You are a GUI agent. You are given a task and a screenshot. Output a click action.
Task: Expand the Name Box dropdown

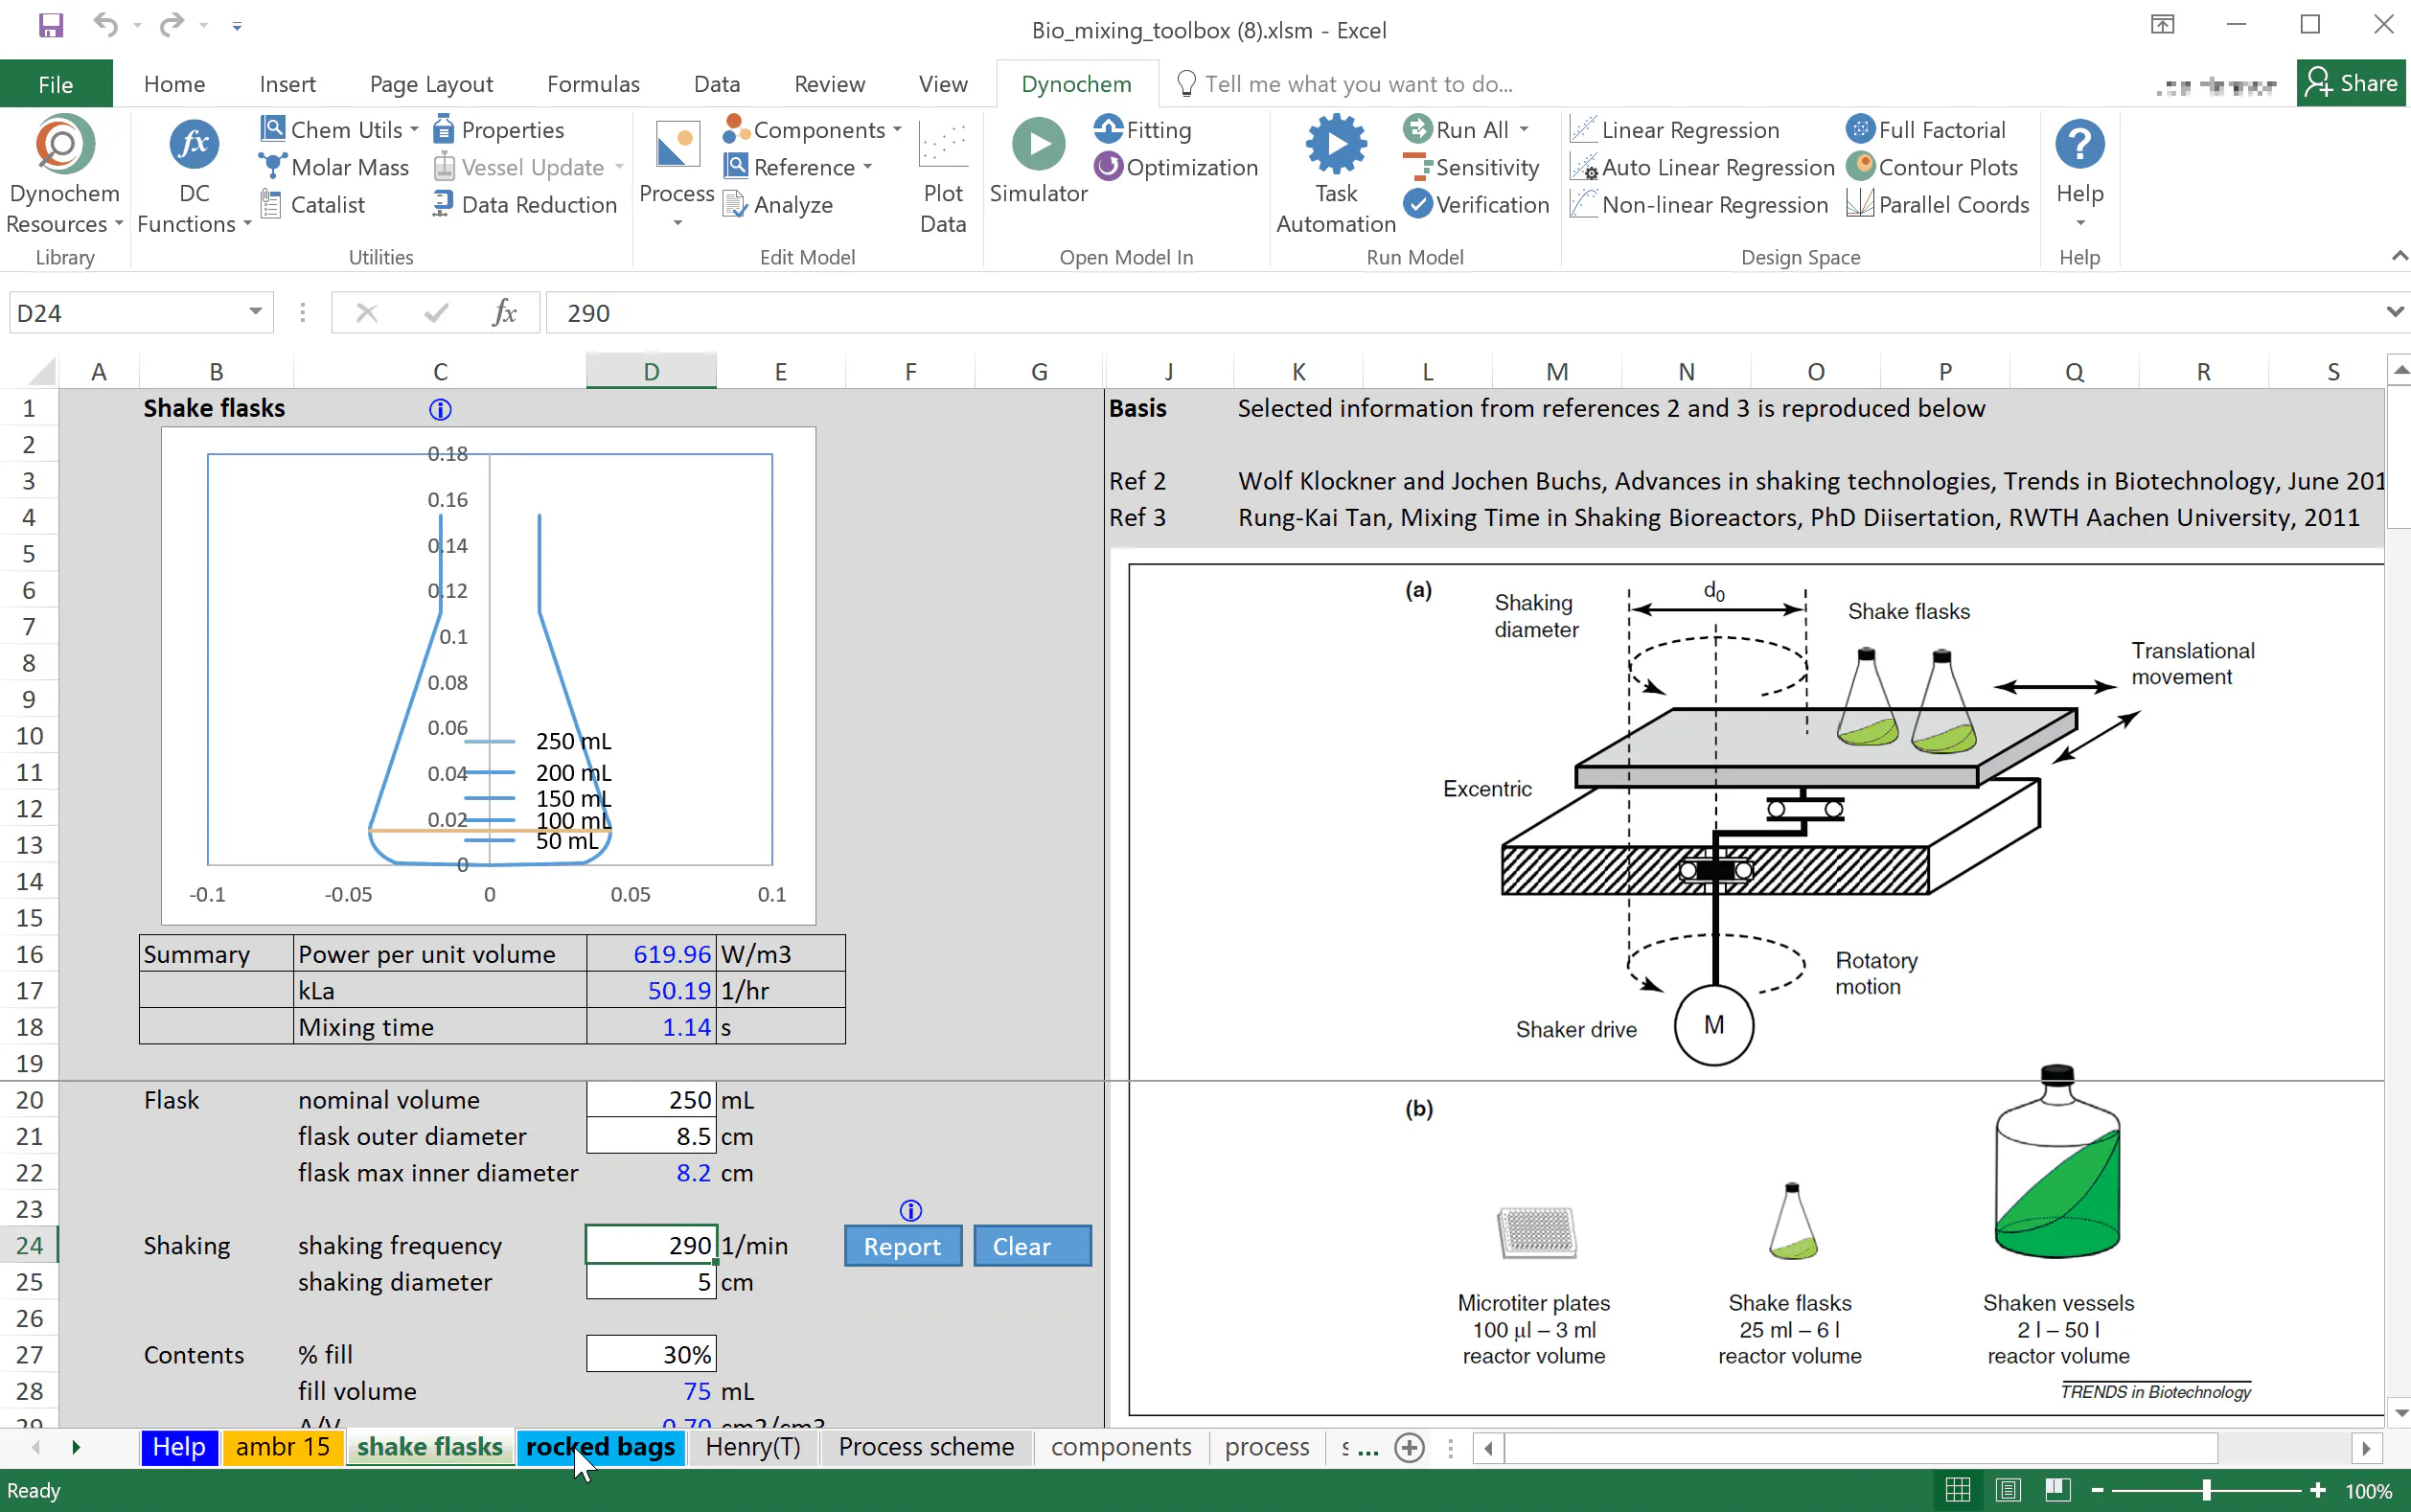click(x=256, y=313)
